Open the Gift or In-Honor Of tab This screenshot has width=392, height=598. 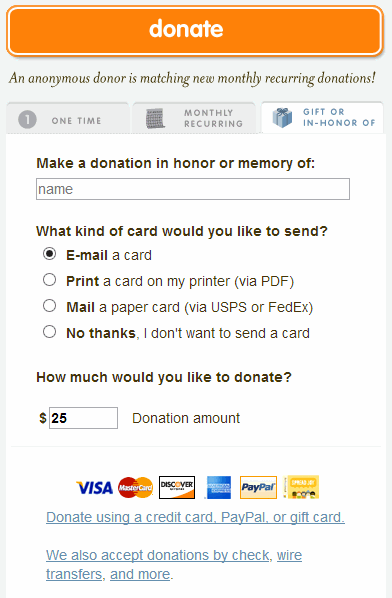click(322, 118)
